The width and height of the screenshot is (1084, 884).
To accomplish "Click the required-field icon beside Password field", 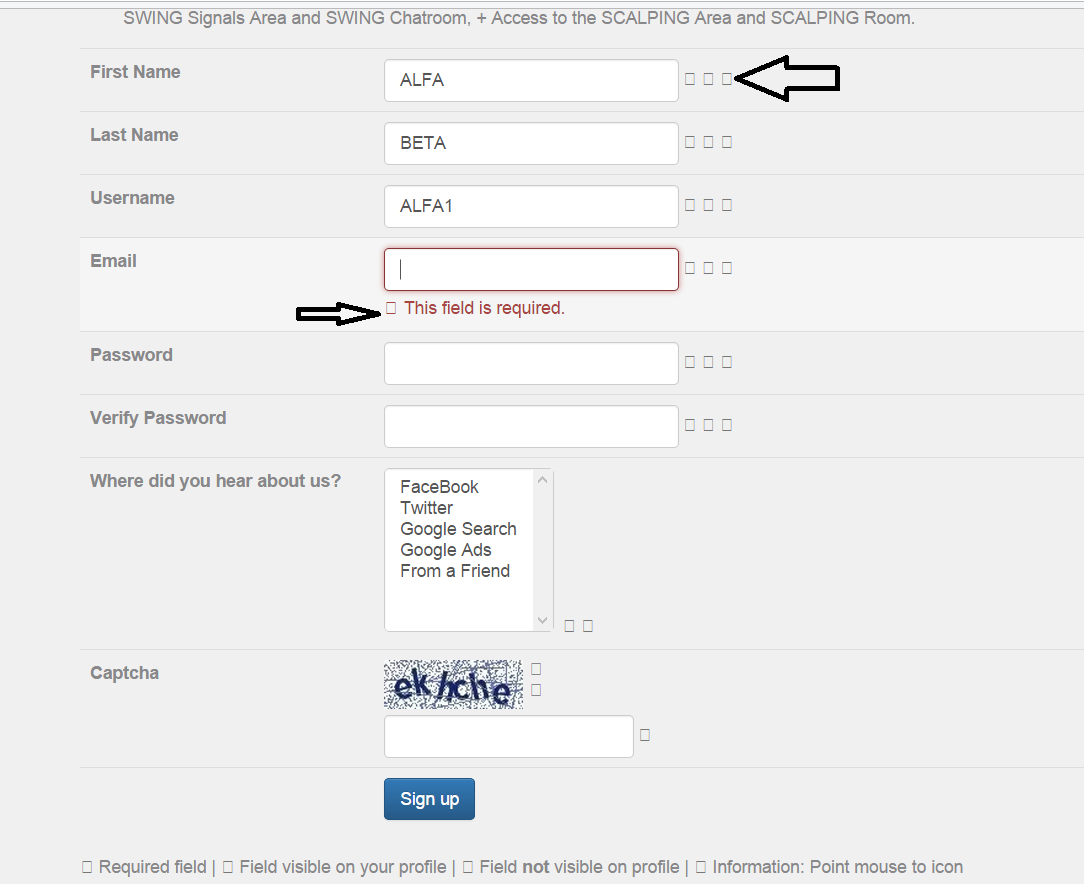I will (x=690, y=361).
